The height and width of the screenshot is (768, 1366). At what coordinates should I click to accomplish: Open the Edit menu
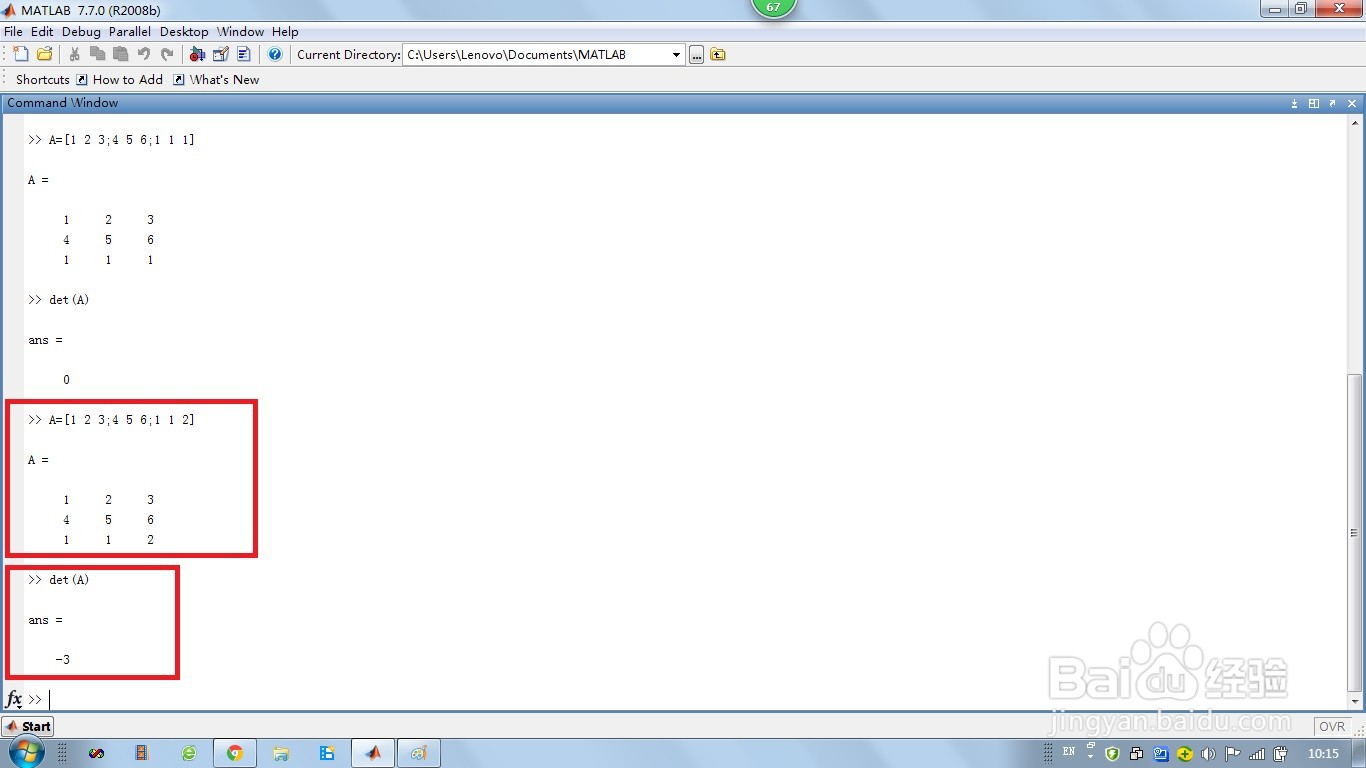click(42, 31)
